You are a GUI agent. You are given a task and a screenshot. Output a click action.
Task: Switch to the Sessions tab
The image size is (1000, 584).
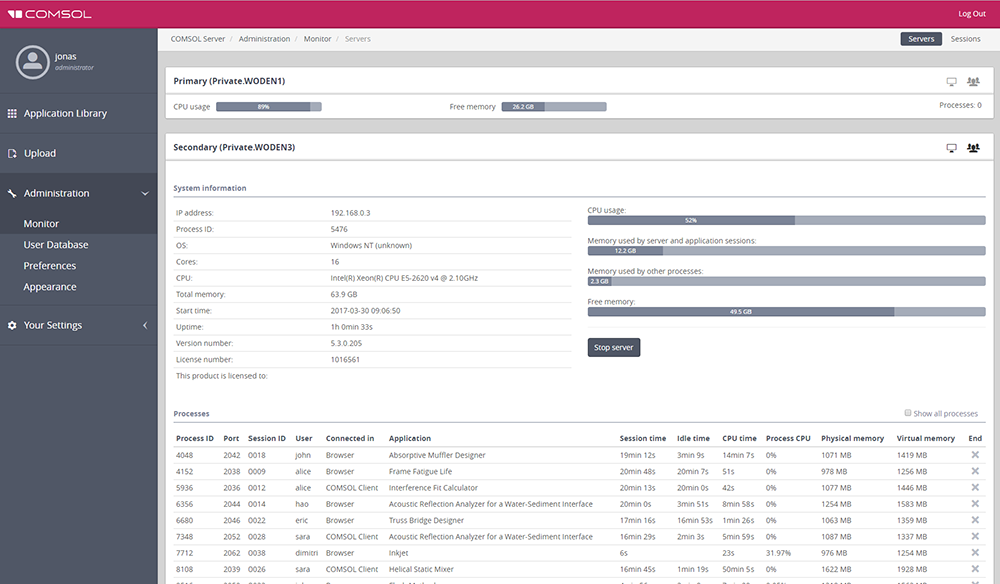[965, 39]
